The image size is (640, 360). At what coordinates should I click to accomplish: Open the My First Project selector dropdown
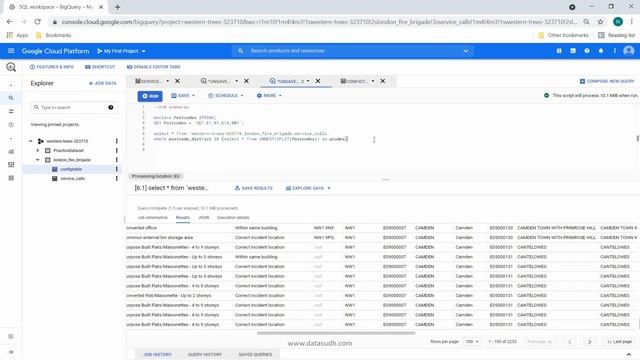pos(121,51)
